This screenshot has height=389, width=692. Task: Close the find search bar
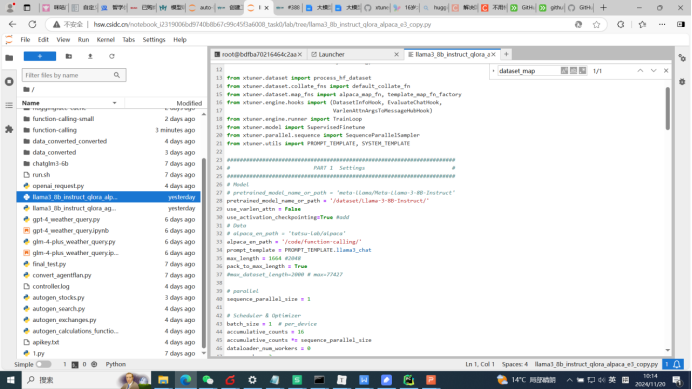coord(666,71)
